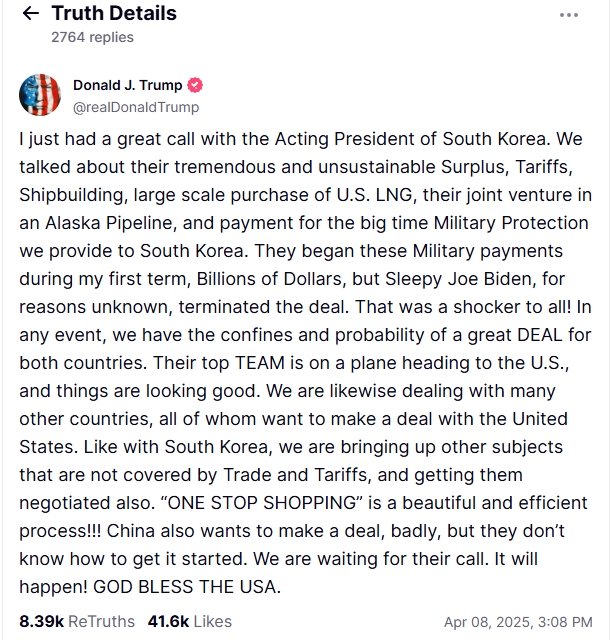This screenshot has width=611, height=640.
Task: Open the @realDonaldTrump handle link
Action: click(136, 107)
